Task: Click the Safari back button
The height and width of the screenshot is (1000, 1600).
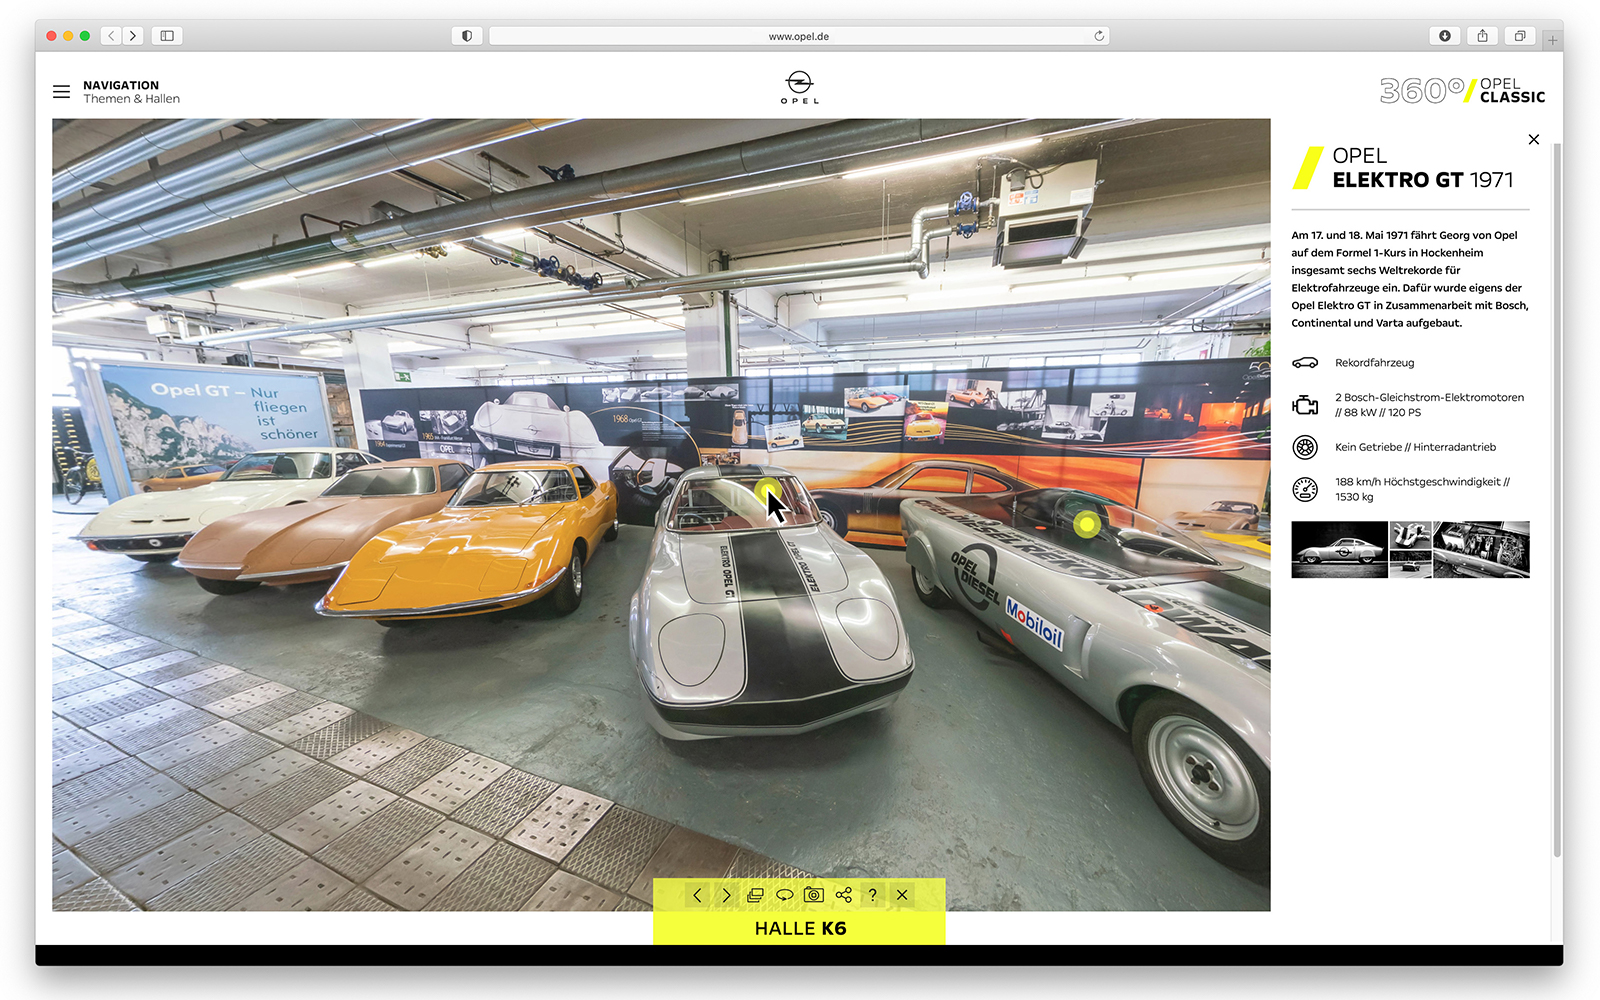Action: (x=112, y=36)
